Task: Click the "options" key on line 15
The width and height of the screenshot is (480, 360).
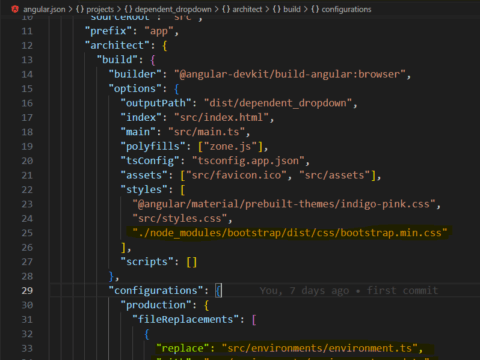Action: click(x=135, y=89)
